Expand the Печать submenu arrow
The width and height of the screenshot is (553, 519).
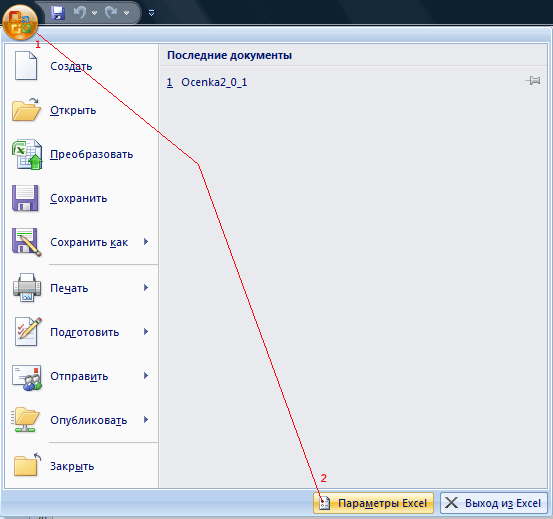click(146, 288)
